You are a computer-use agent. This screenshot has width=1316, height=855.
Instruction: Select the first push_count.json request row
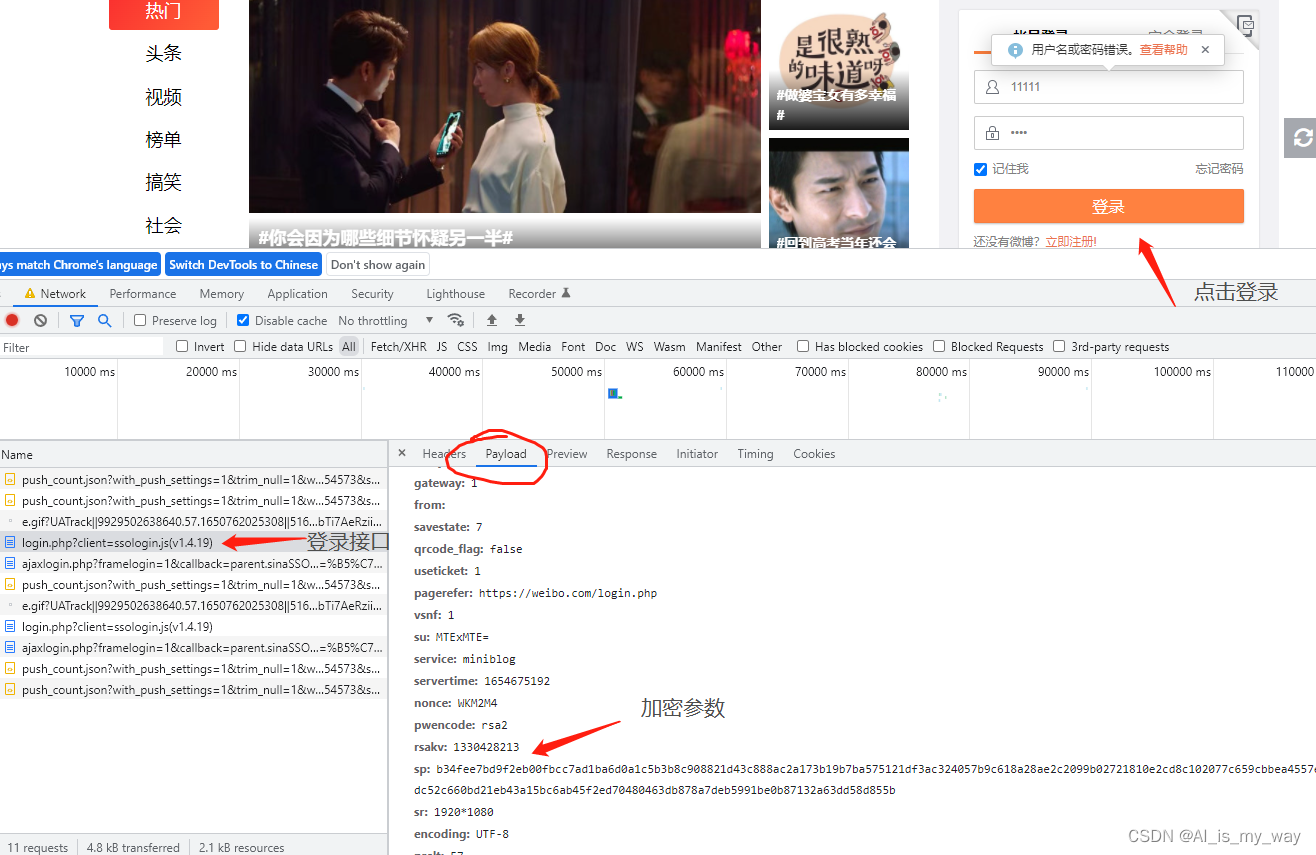point(194,479)
